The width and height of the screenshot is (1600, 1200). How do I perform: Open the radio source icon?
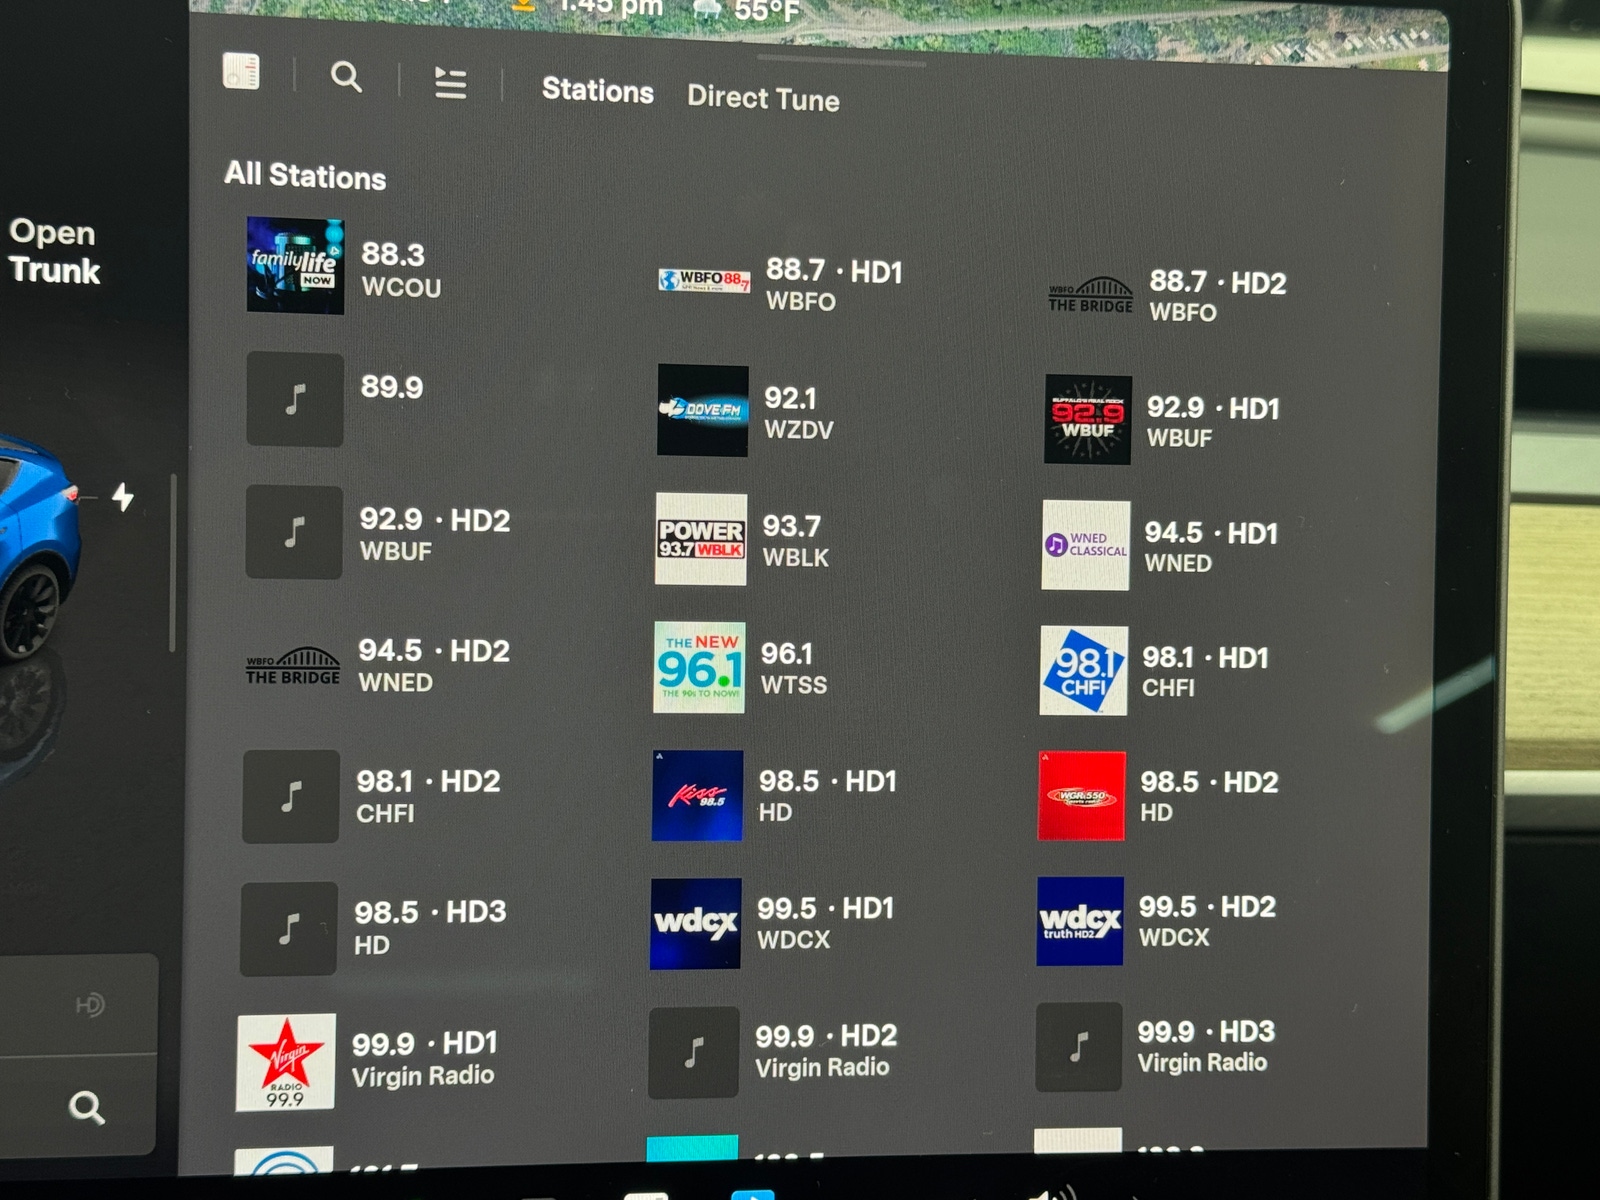(241, 72)
